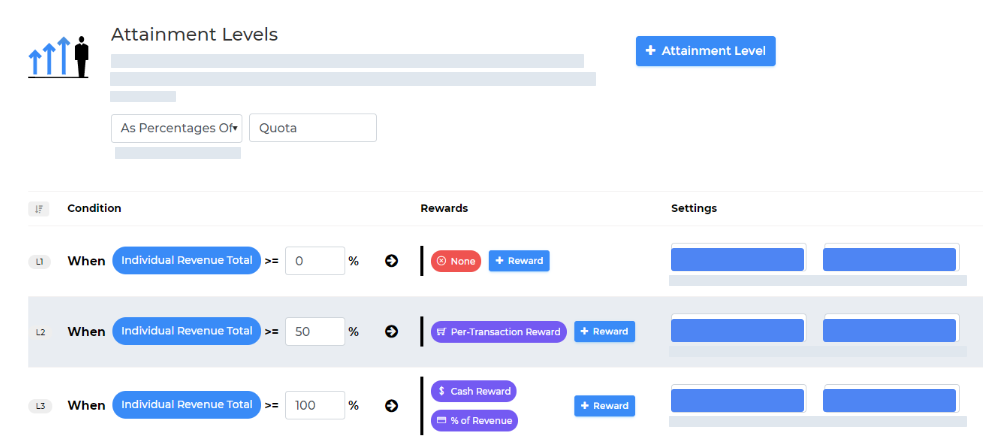Open the % of Revenue reward tag
Image resolution: width=986 pixels, height=446 pixels.
point(474,421)
